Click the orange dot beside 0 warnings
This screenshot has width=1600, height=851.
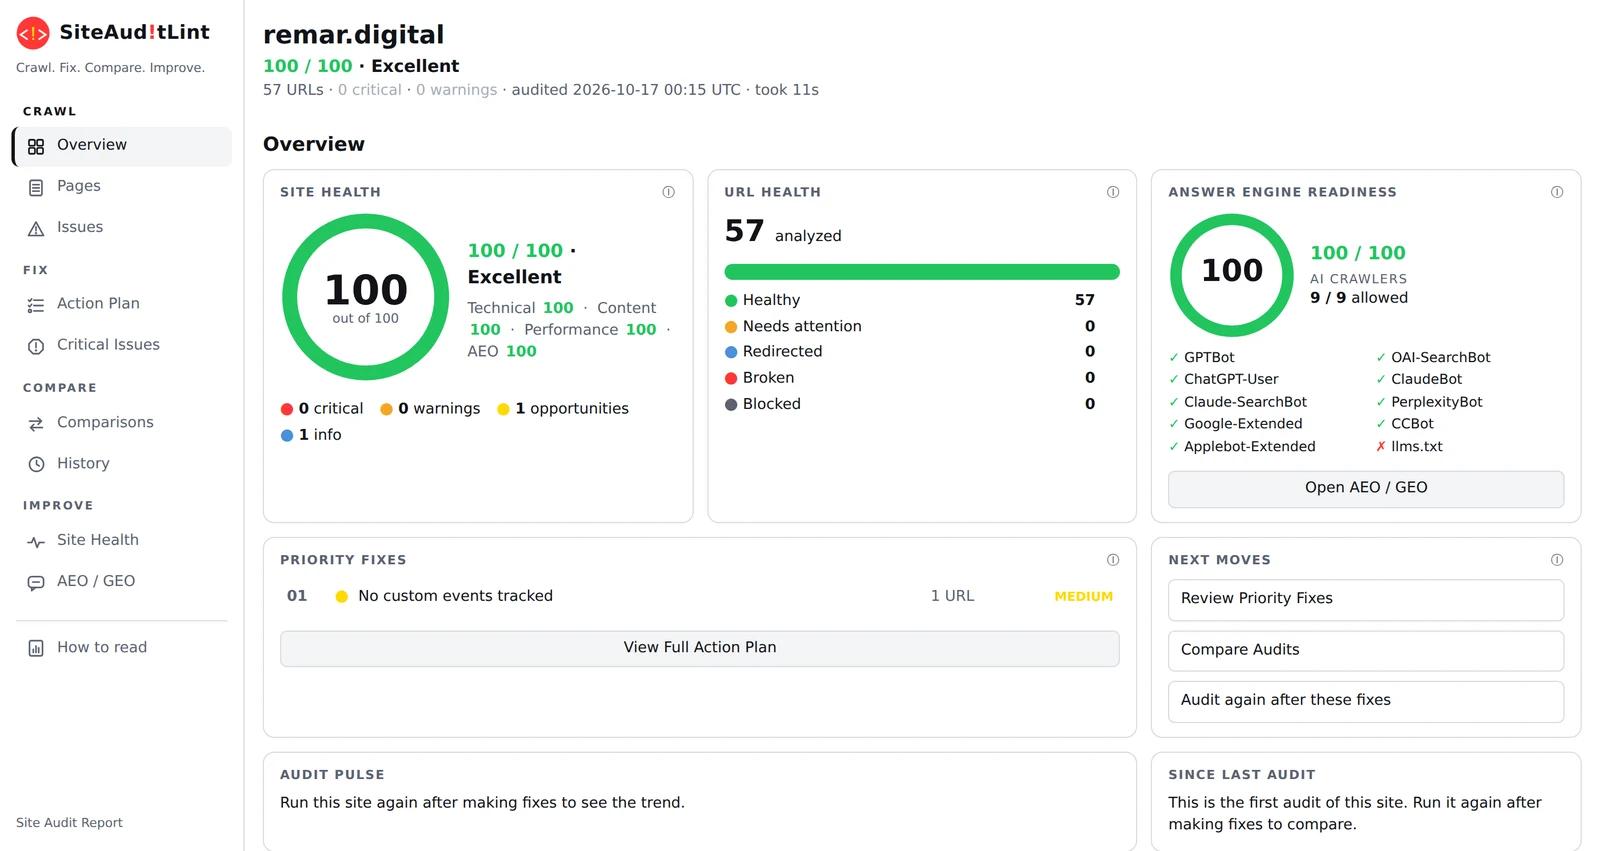pyautogui.click(x=386, y=409)
